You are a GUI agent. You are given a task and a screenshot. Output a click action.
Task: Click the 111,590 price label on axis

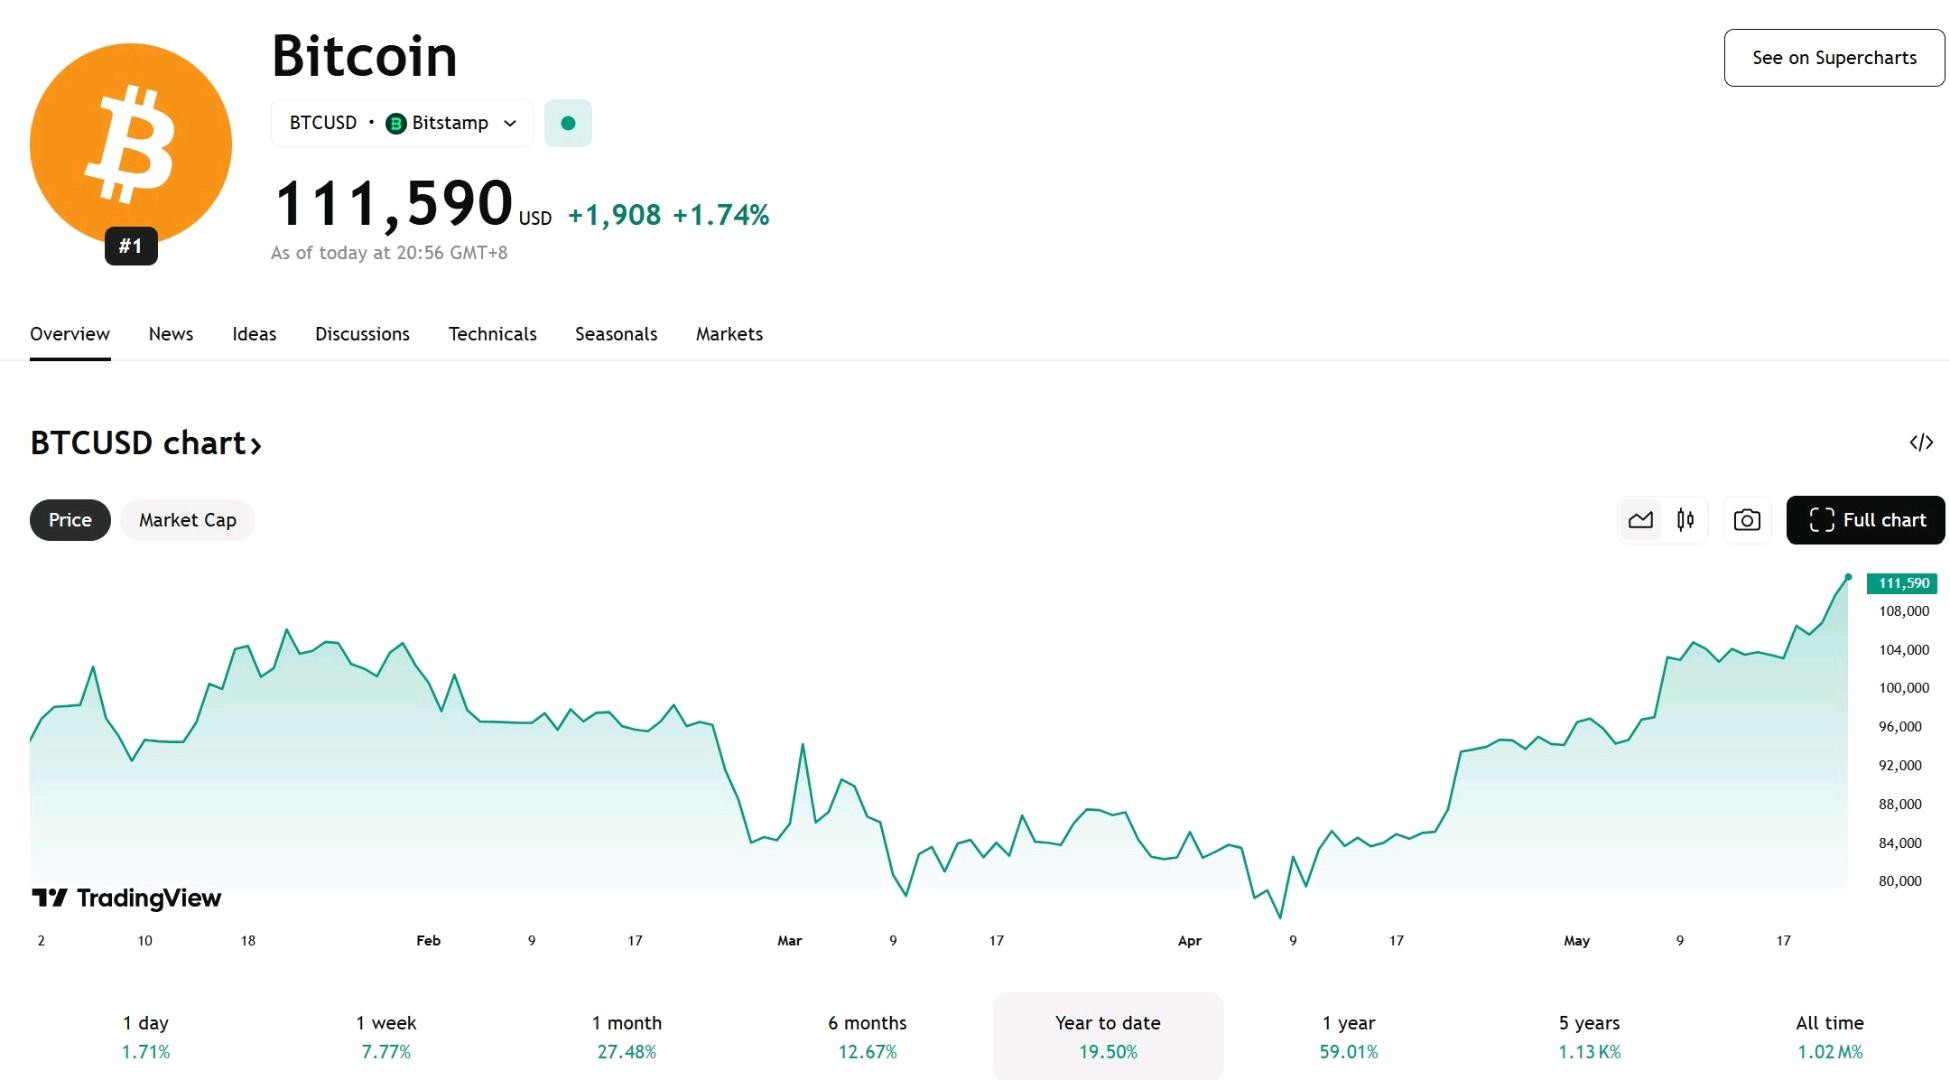[x=1902, y=583]
